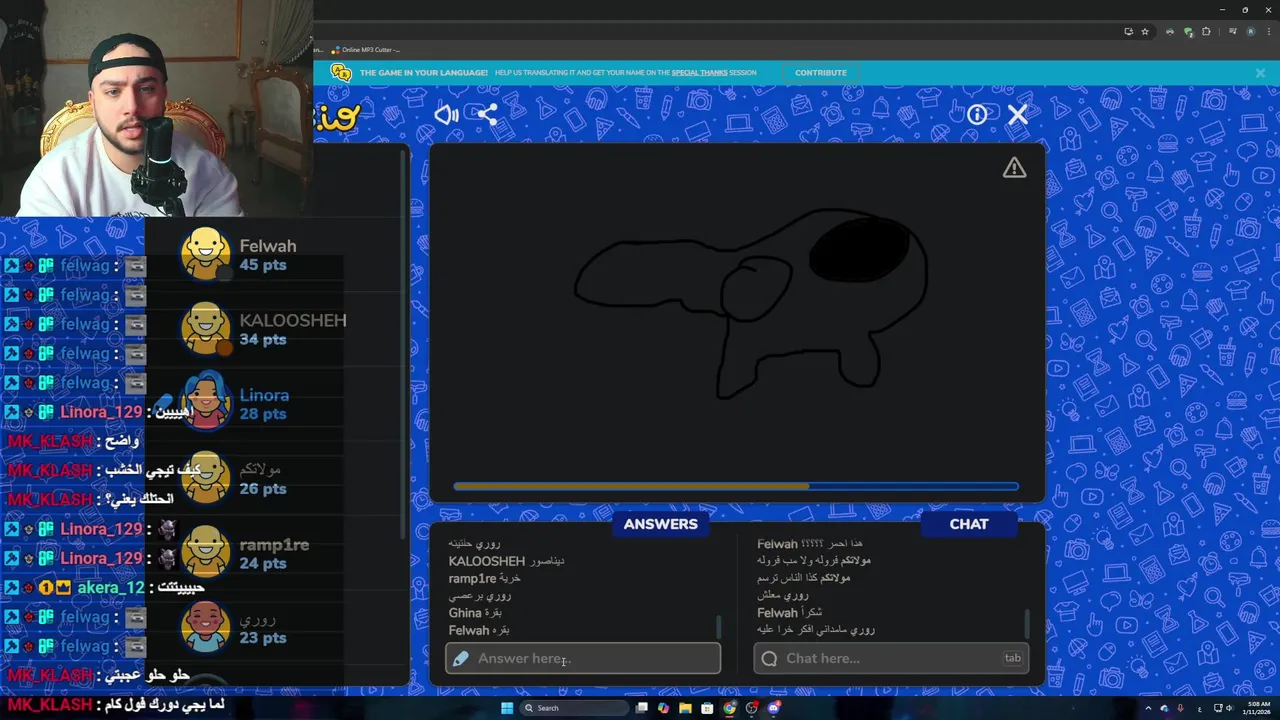The height and width of the screenshot is (720, 1280).
Task: Click KALOOSHEH's answer in the answers list
Action: pos(507,561)
